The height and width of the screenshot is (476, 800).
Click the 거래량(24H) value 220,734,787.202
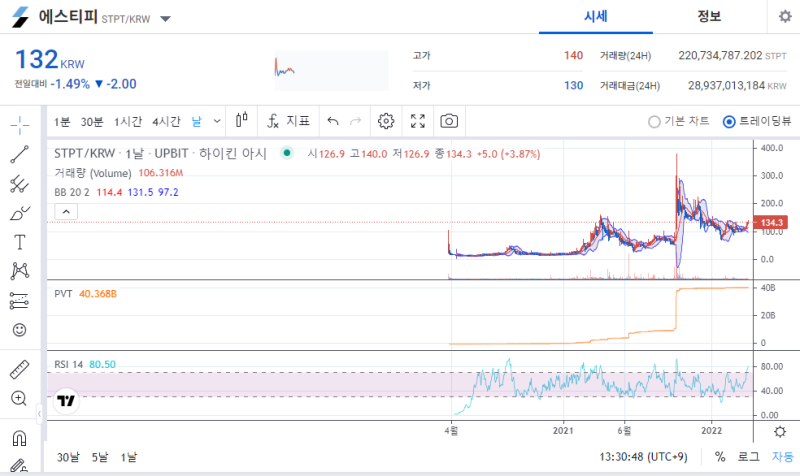[x=720, y=55]
